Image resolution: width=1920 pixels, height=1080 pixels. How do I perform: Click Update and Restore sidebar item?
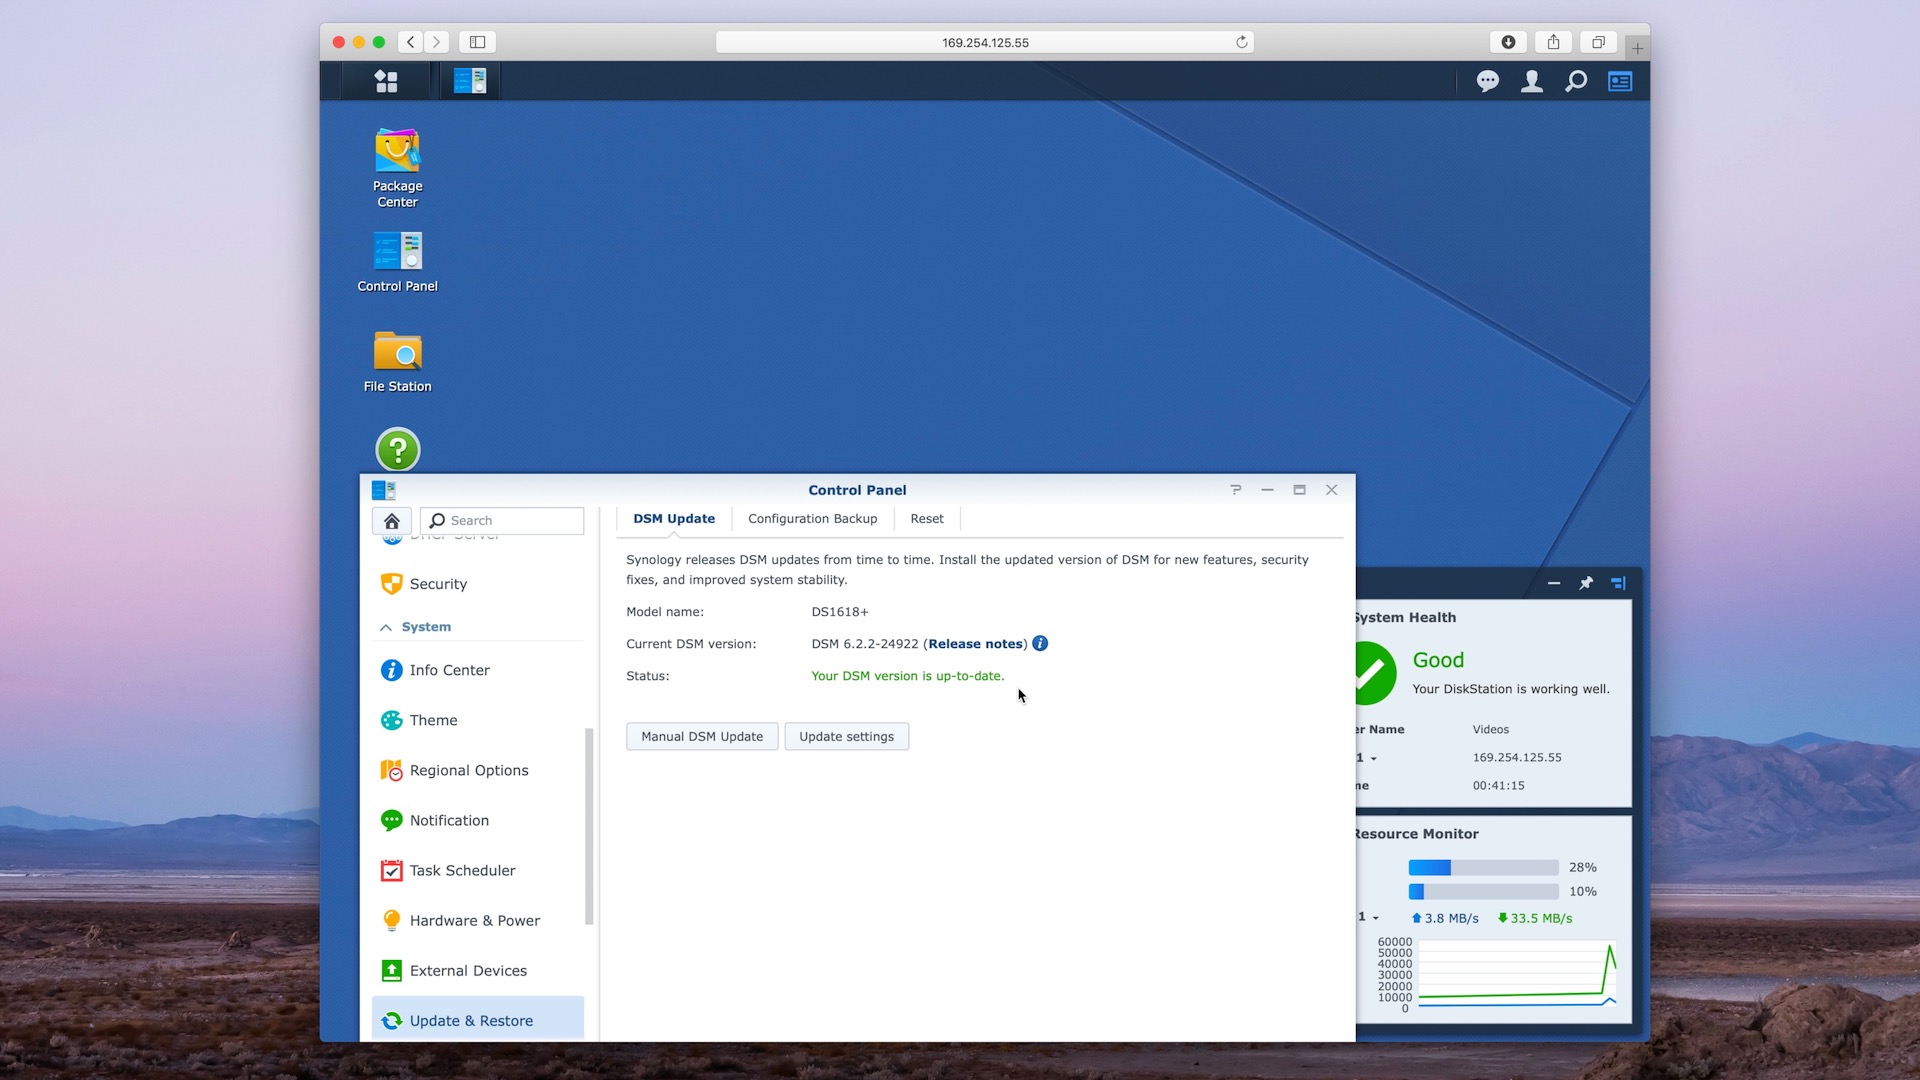471,1019
